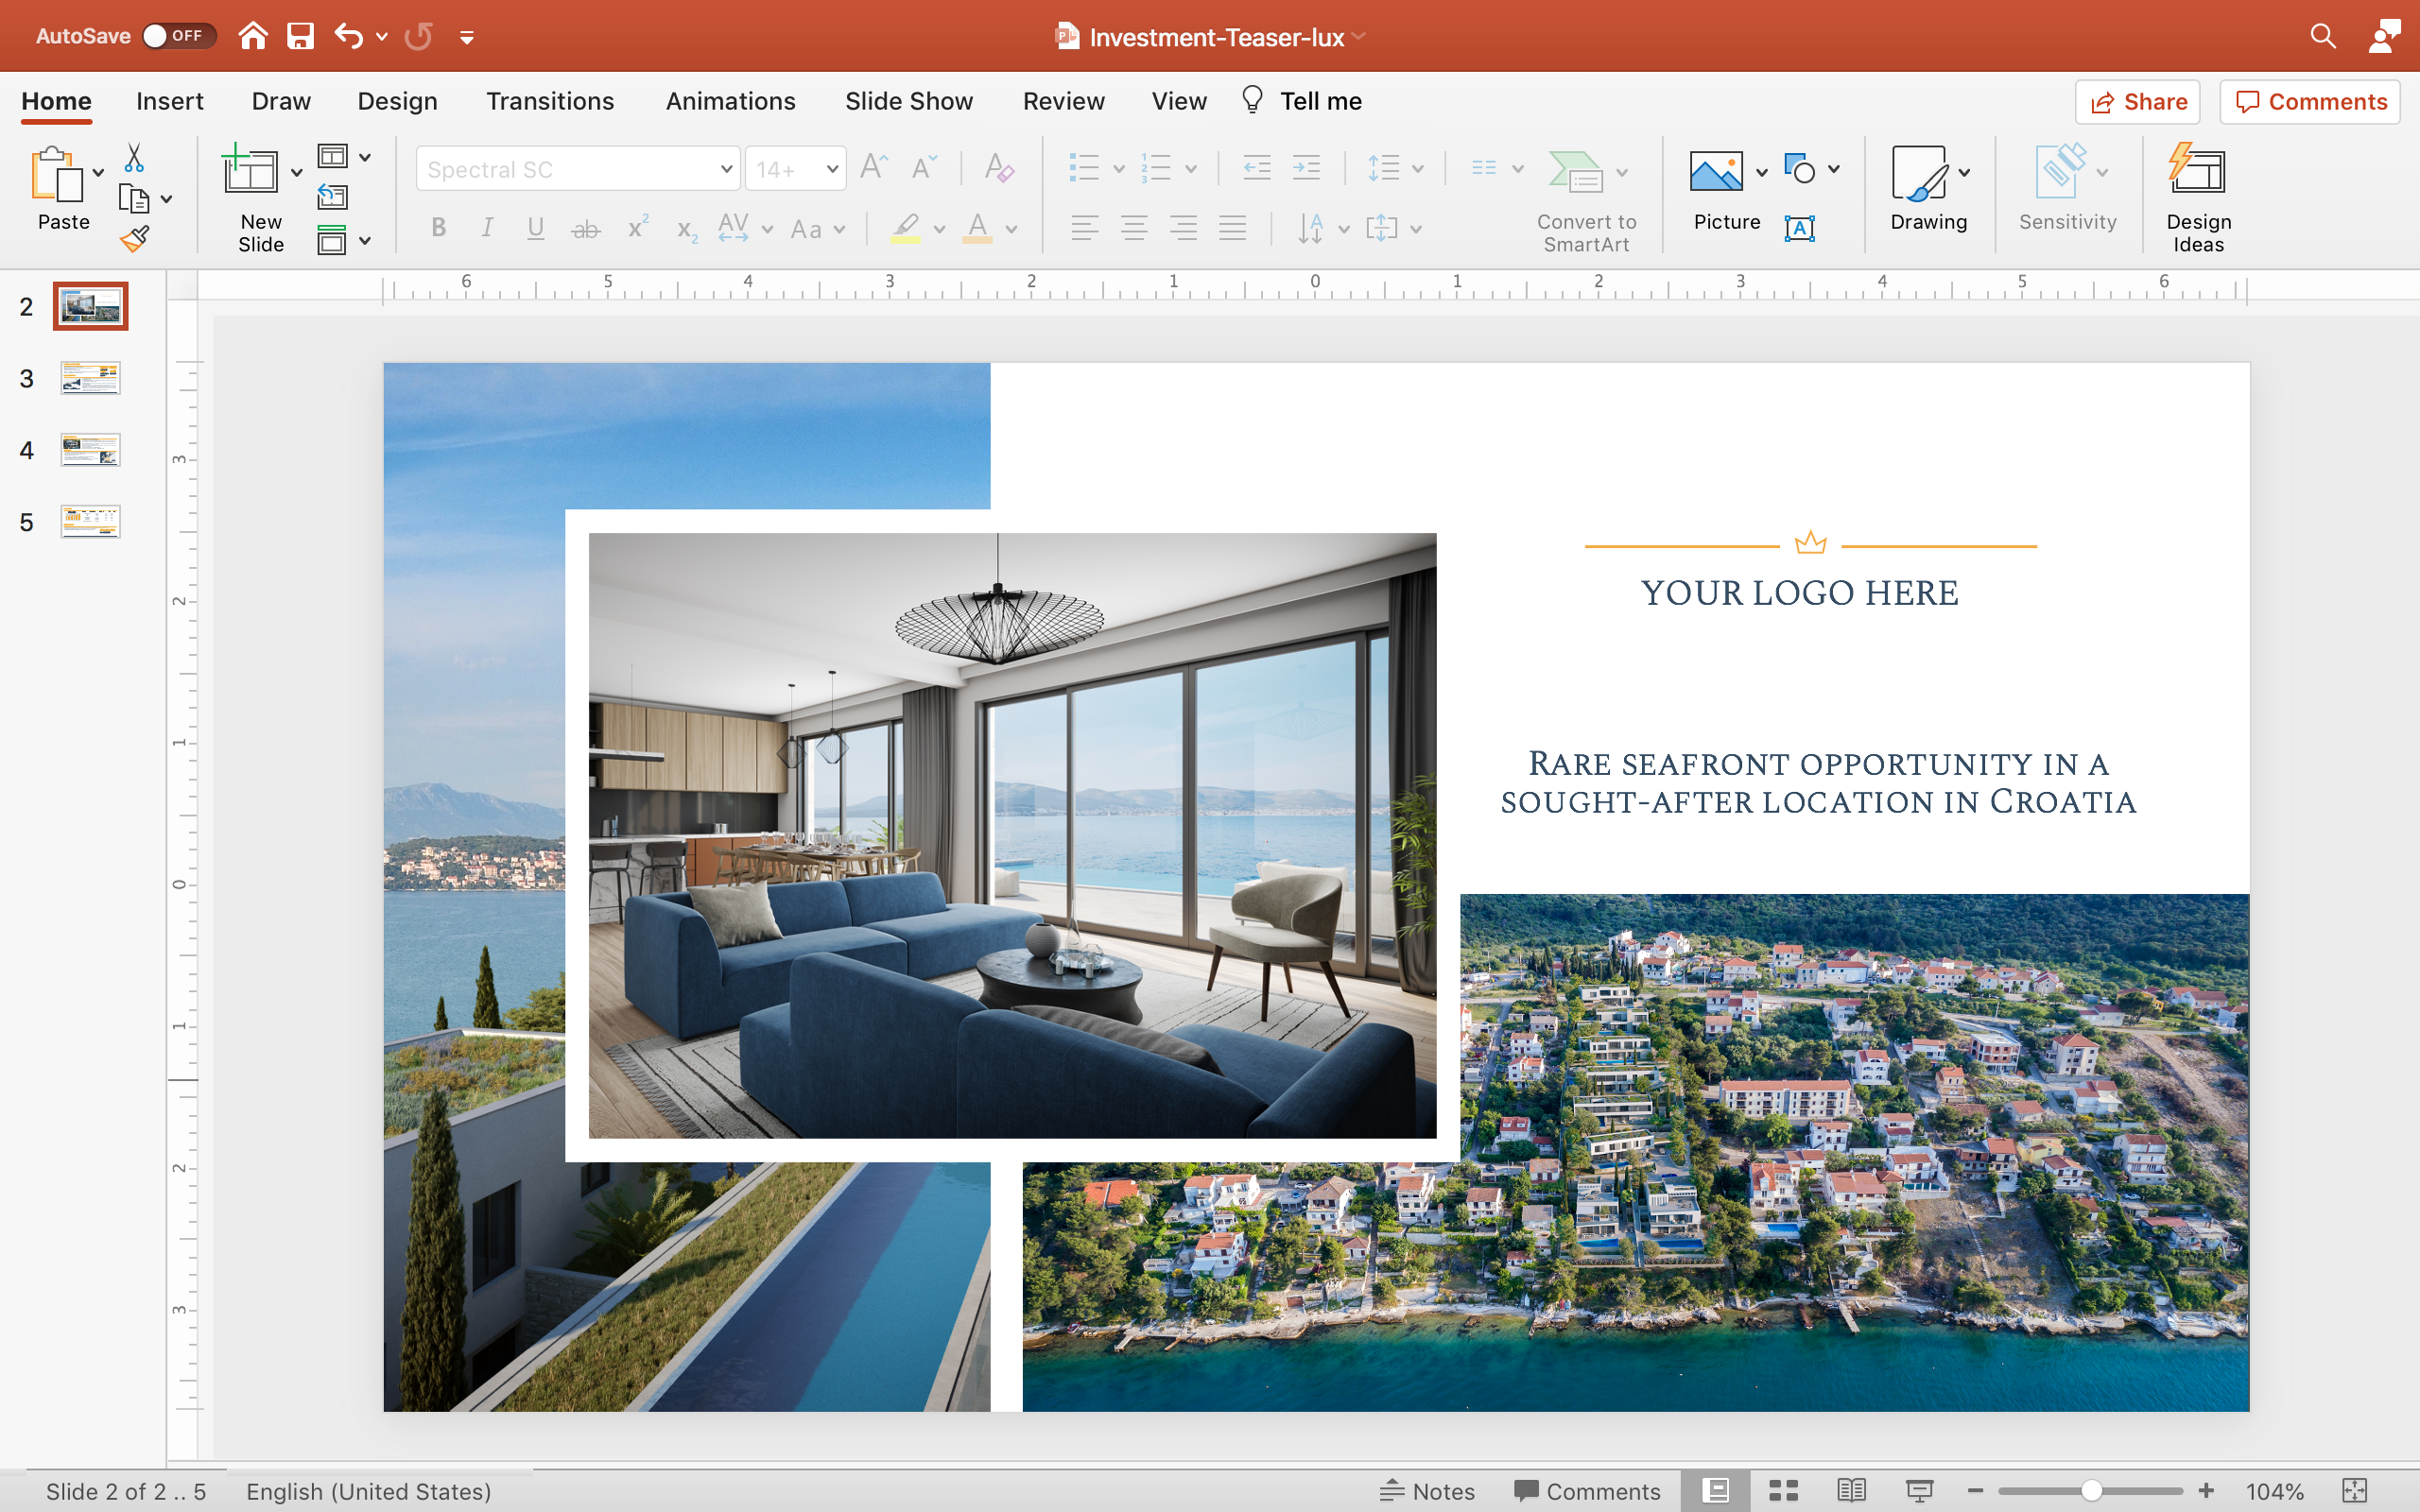Open the Transitions tab

(x=550, y=101)
